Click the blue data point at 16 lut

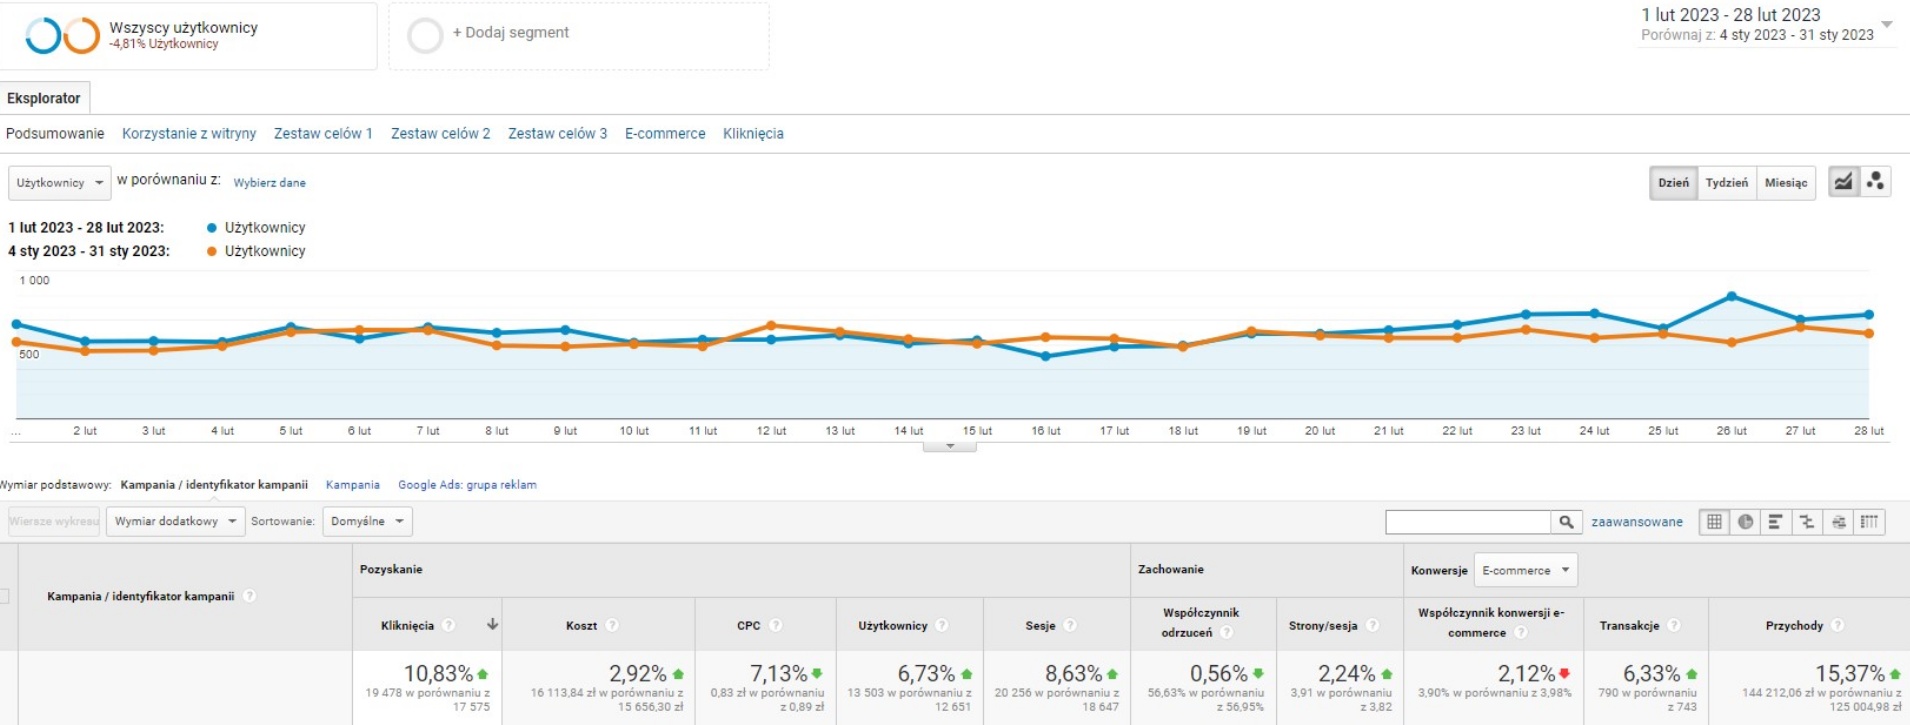click(1046, 356)
